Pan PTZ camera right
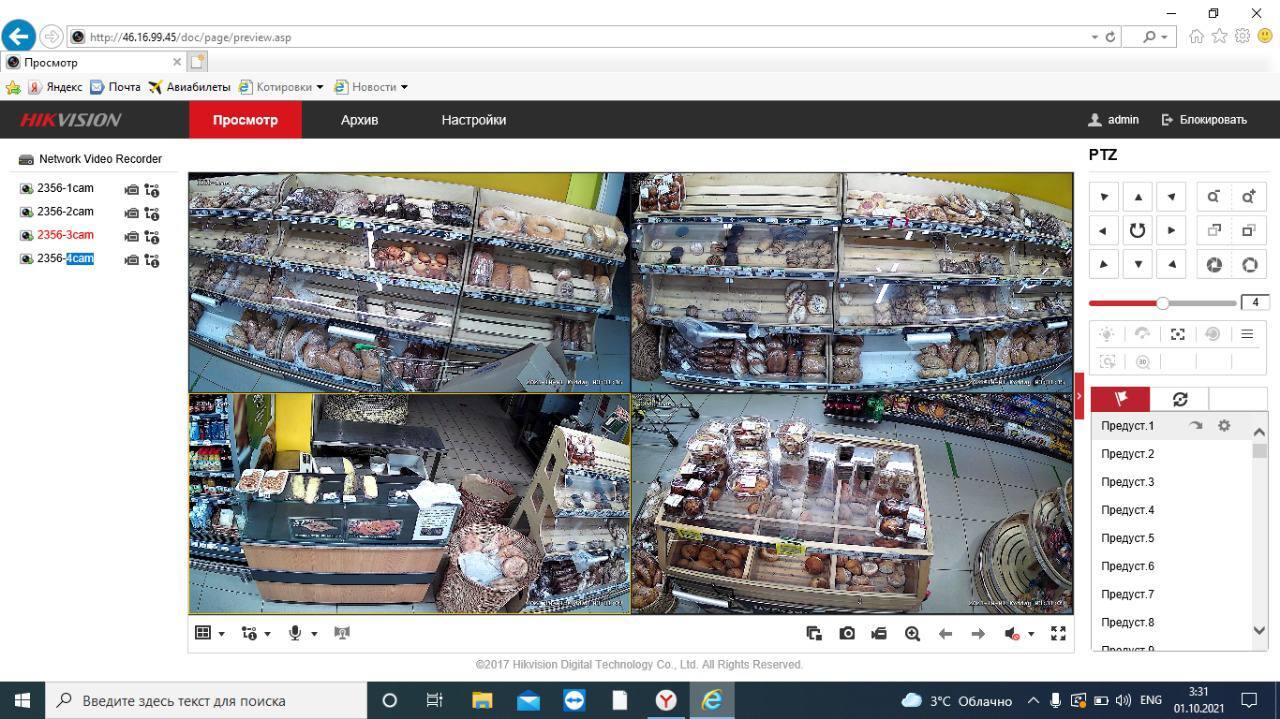The width and height of the screenshot is (1280, 719). tap(1171, 231)
